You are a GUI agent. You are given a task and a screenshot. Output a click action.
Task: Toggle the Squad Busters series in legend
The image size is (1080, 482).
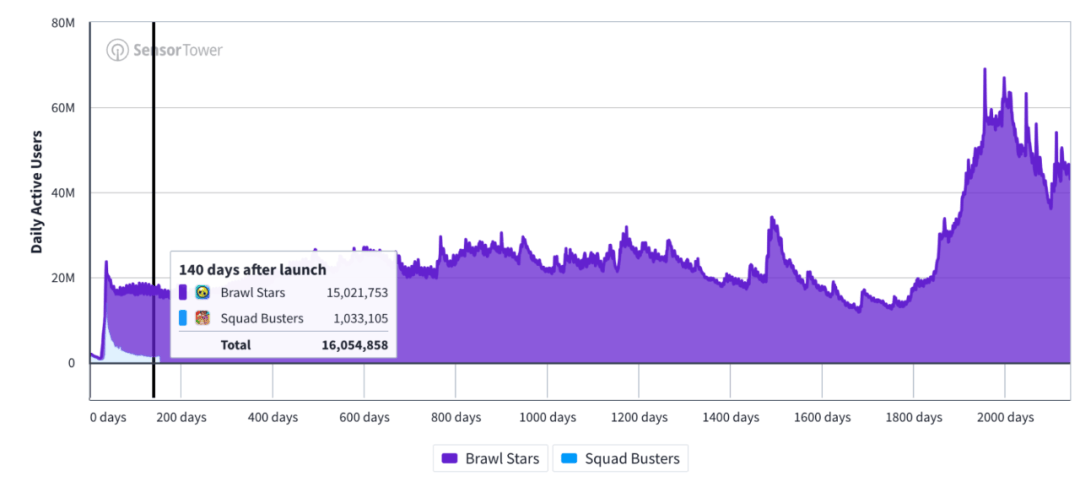[620, 458]
